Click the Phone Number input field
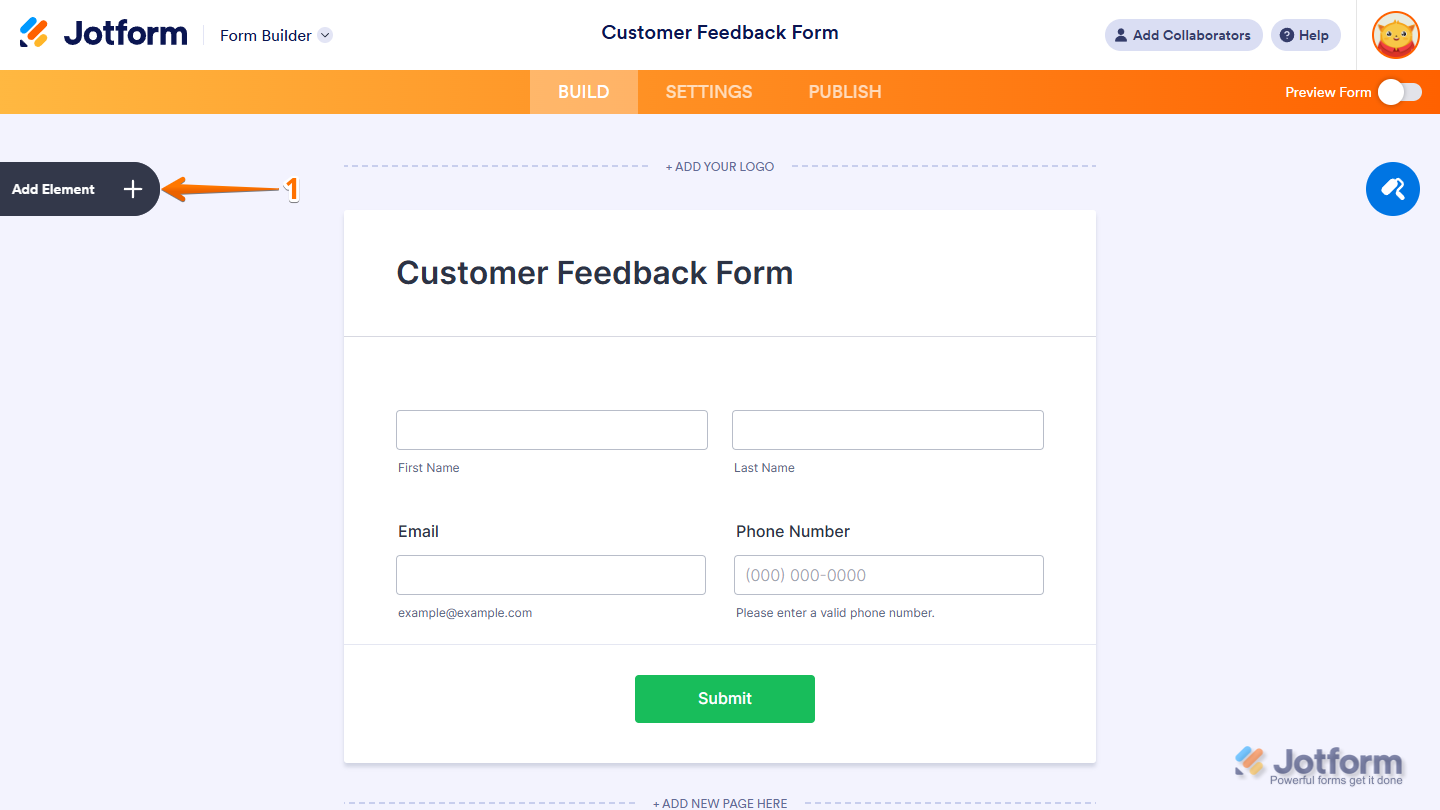 888,575
